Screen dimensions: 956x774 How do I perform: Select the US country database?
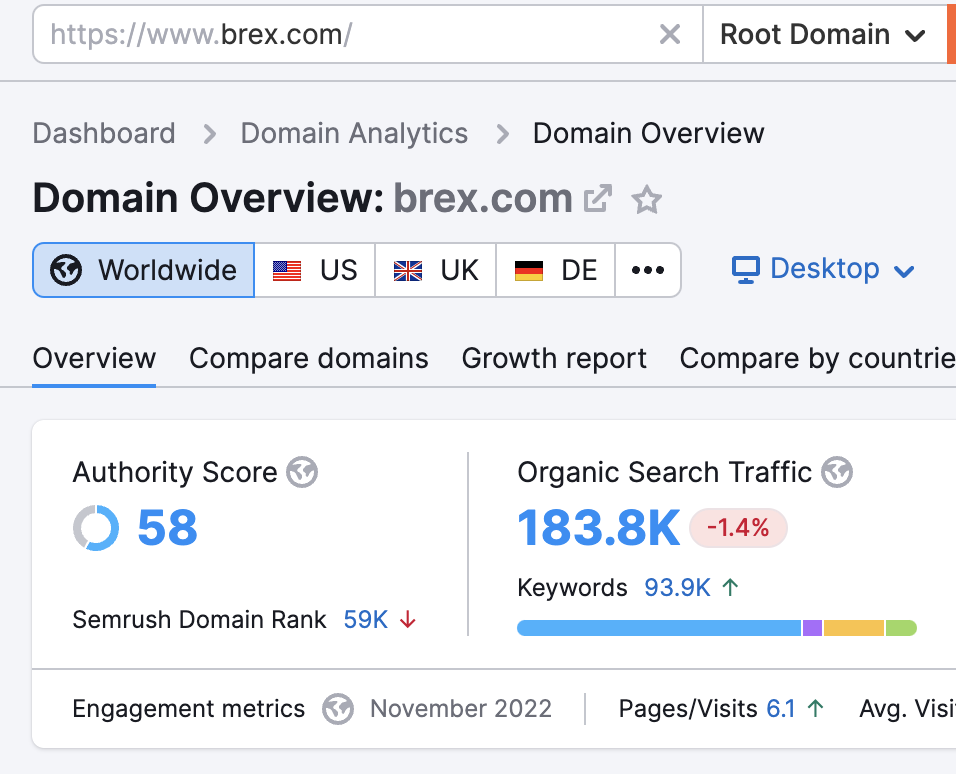315,270
